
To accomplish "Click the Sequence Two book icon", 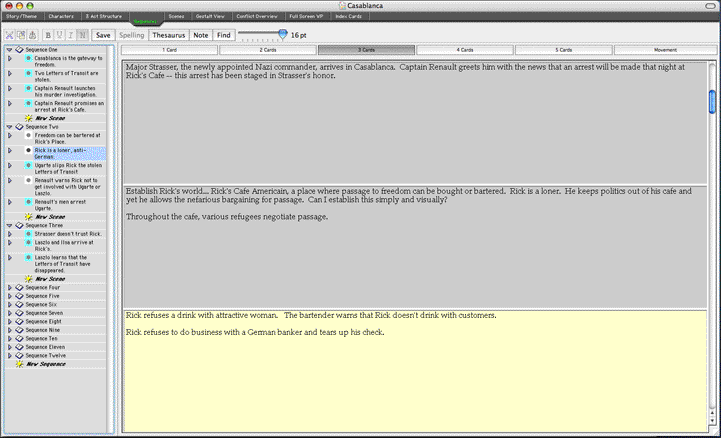I will pyautogui.click(x=19, y=127).
